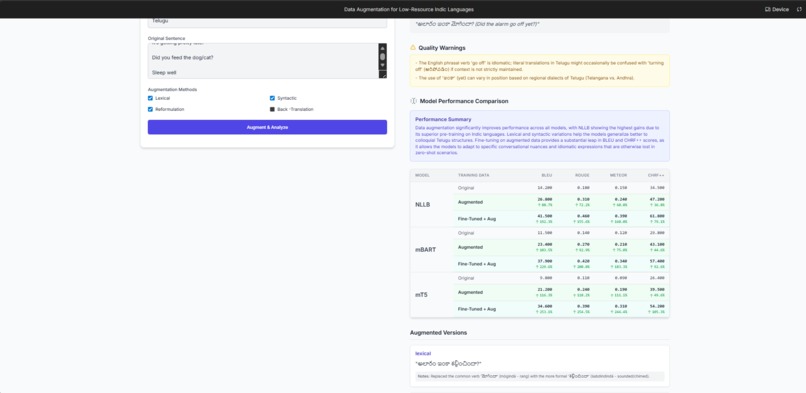Click mT5 Augmented training data row

562,292
